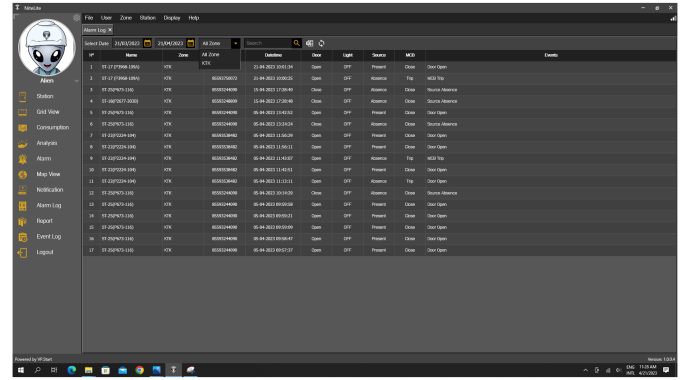
Task: Expand the All Zone dropdown arrow
Action: click(x=236, y=43)
